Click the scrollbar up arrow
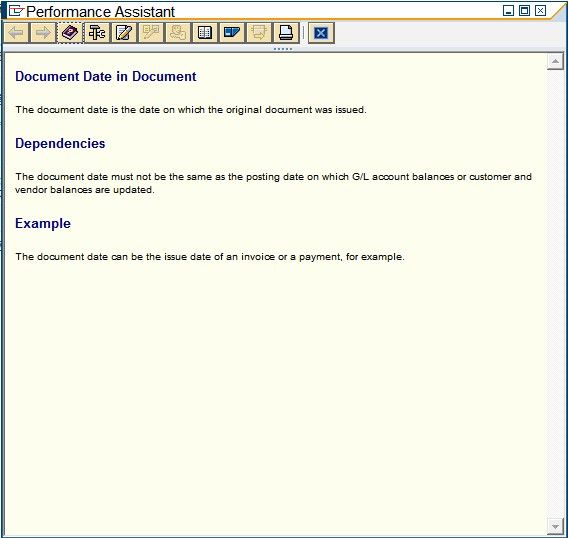Screen dimensions: 568x538 (555, 61)
